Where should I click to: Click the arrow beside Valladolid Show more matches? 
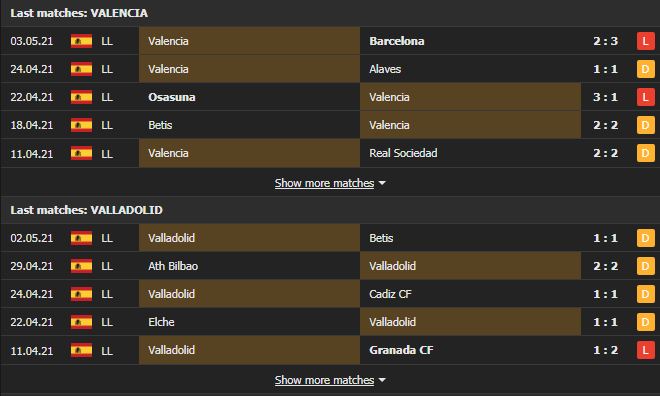pyautogui.click(x=382, y=380)
